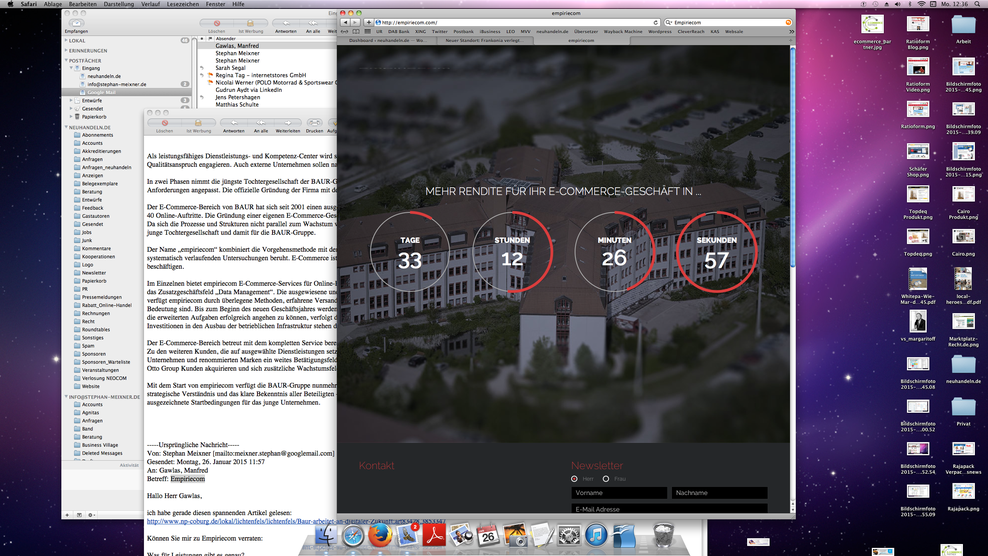Click the Nachname input field
988x556 pixels.
[719, 493]
